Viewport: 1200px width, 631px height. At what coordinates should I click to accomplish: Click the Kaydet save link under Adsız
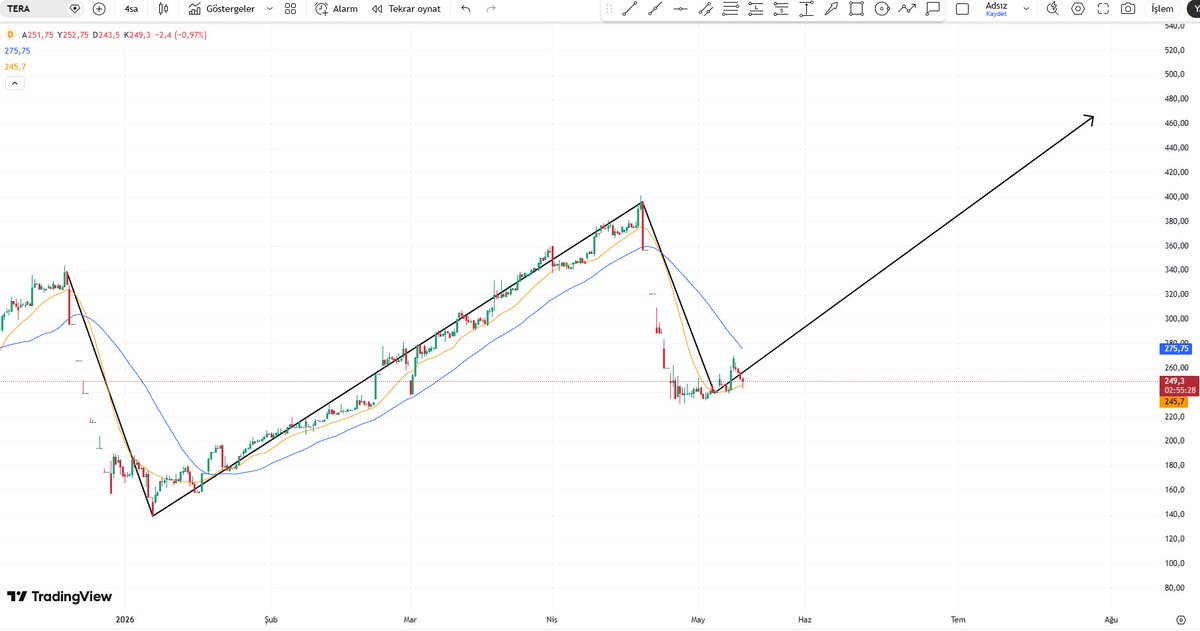coord(996,14)
